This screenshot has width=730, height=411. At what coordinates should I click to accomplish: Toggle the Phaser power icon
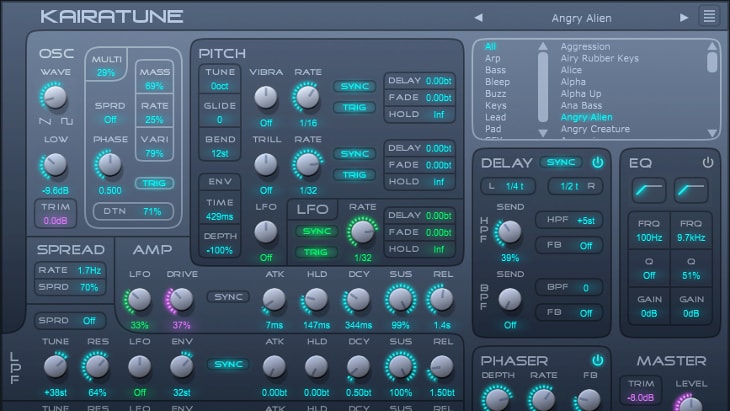click(x=598, y=360)
